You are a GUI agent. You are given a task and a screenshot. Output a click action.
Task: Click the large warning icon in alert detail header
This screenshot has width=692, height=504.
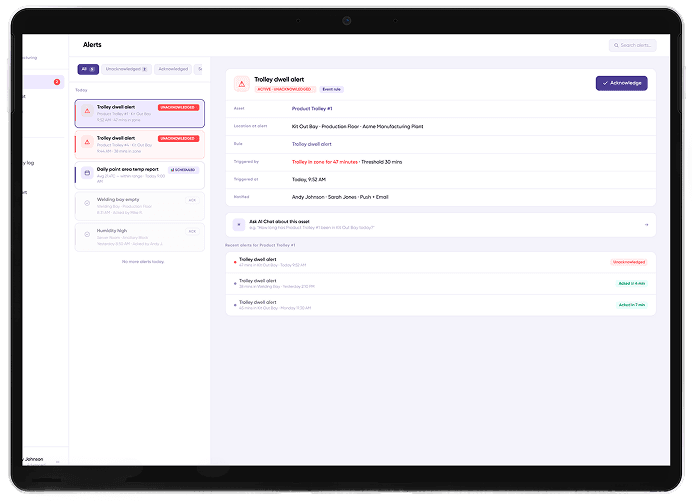(x=241, y=83)
